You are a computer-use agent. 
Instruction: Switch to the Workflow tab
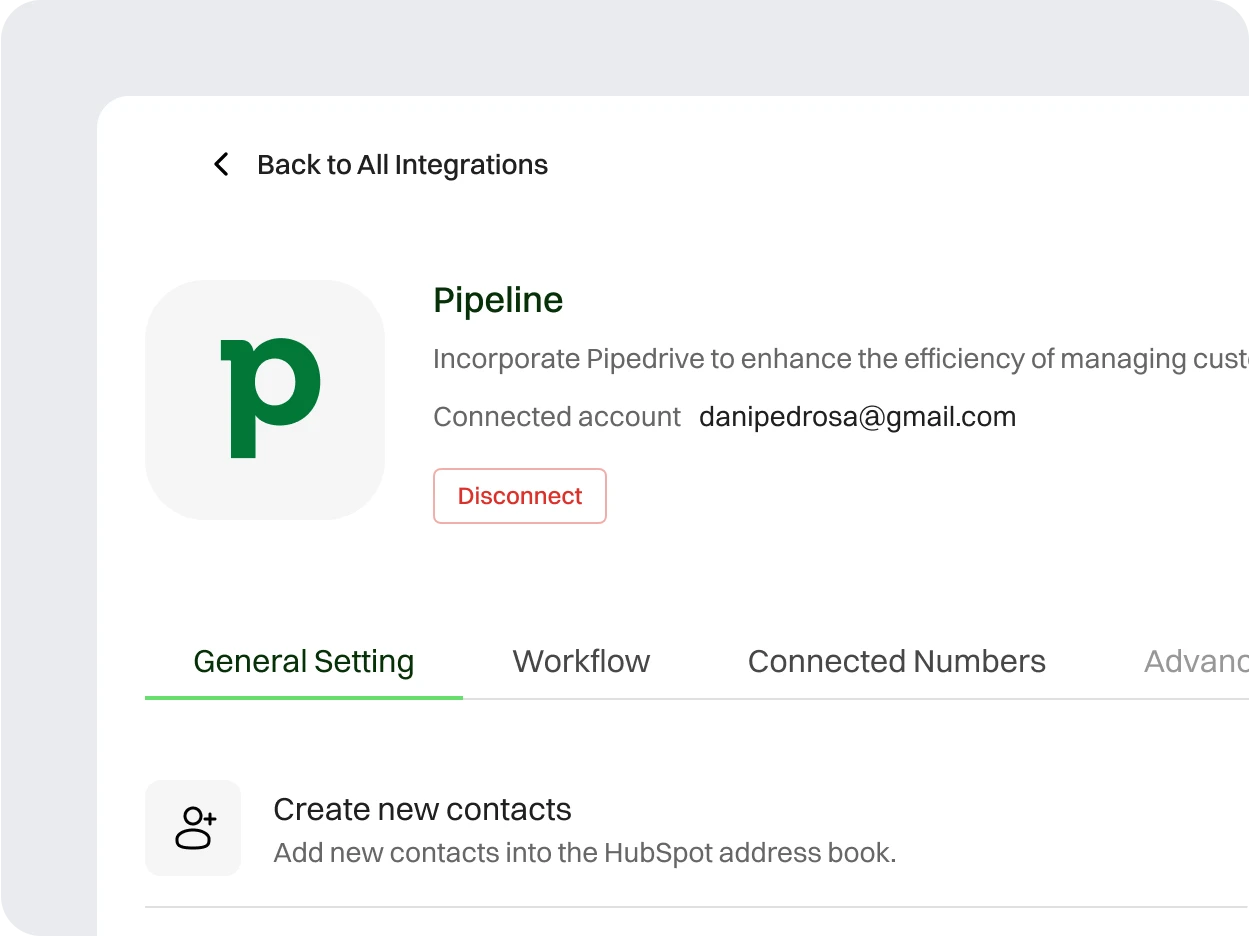point(581,662)
